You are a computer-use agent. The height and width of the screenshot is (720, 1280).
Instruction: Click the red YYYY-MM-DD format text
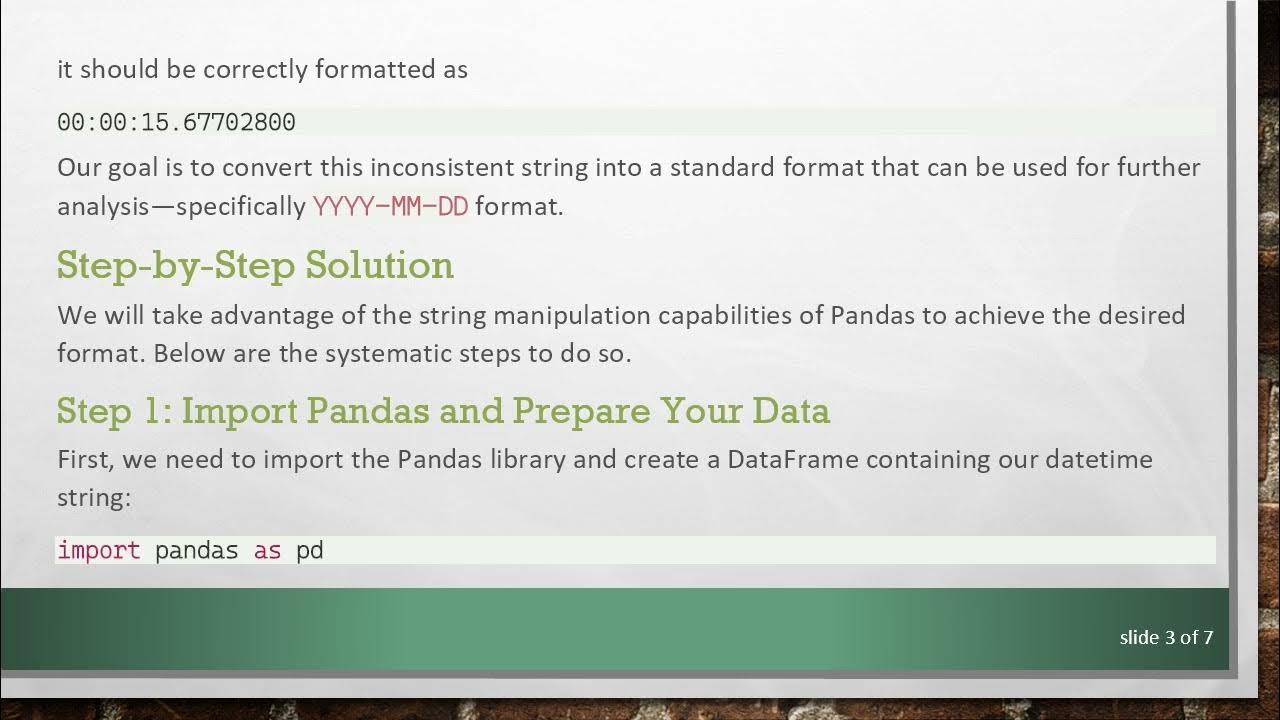point(390,207)
